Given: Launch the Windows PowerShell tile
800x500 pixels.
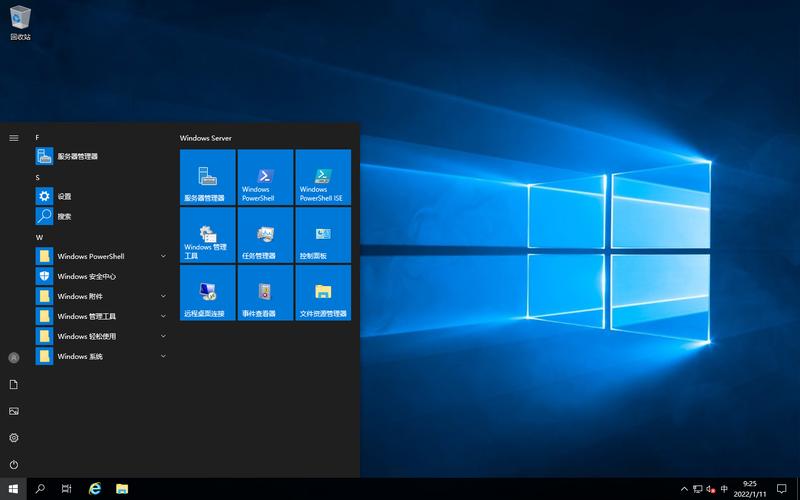Looking at the screenshot, I should (265, 177).
